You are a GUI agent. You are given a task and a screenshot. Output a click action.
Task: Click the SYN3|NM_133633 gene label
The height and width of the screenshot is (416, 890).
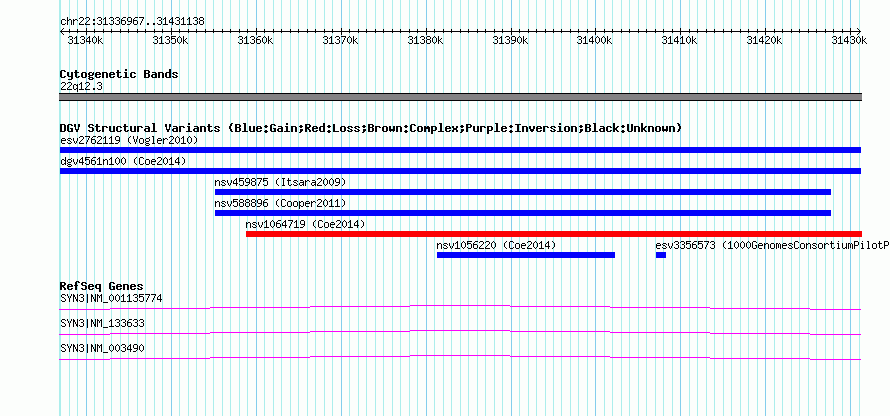click(102, 323)
